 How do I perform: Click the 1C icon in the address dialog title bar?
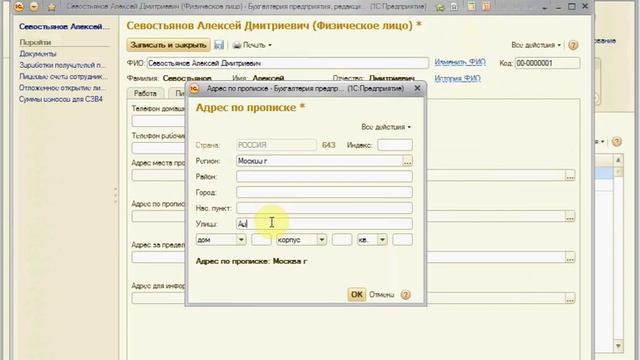(195, 89)
